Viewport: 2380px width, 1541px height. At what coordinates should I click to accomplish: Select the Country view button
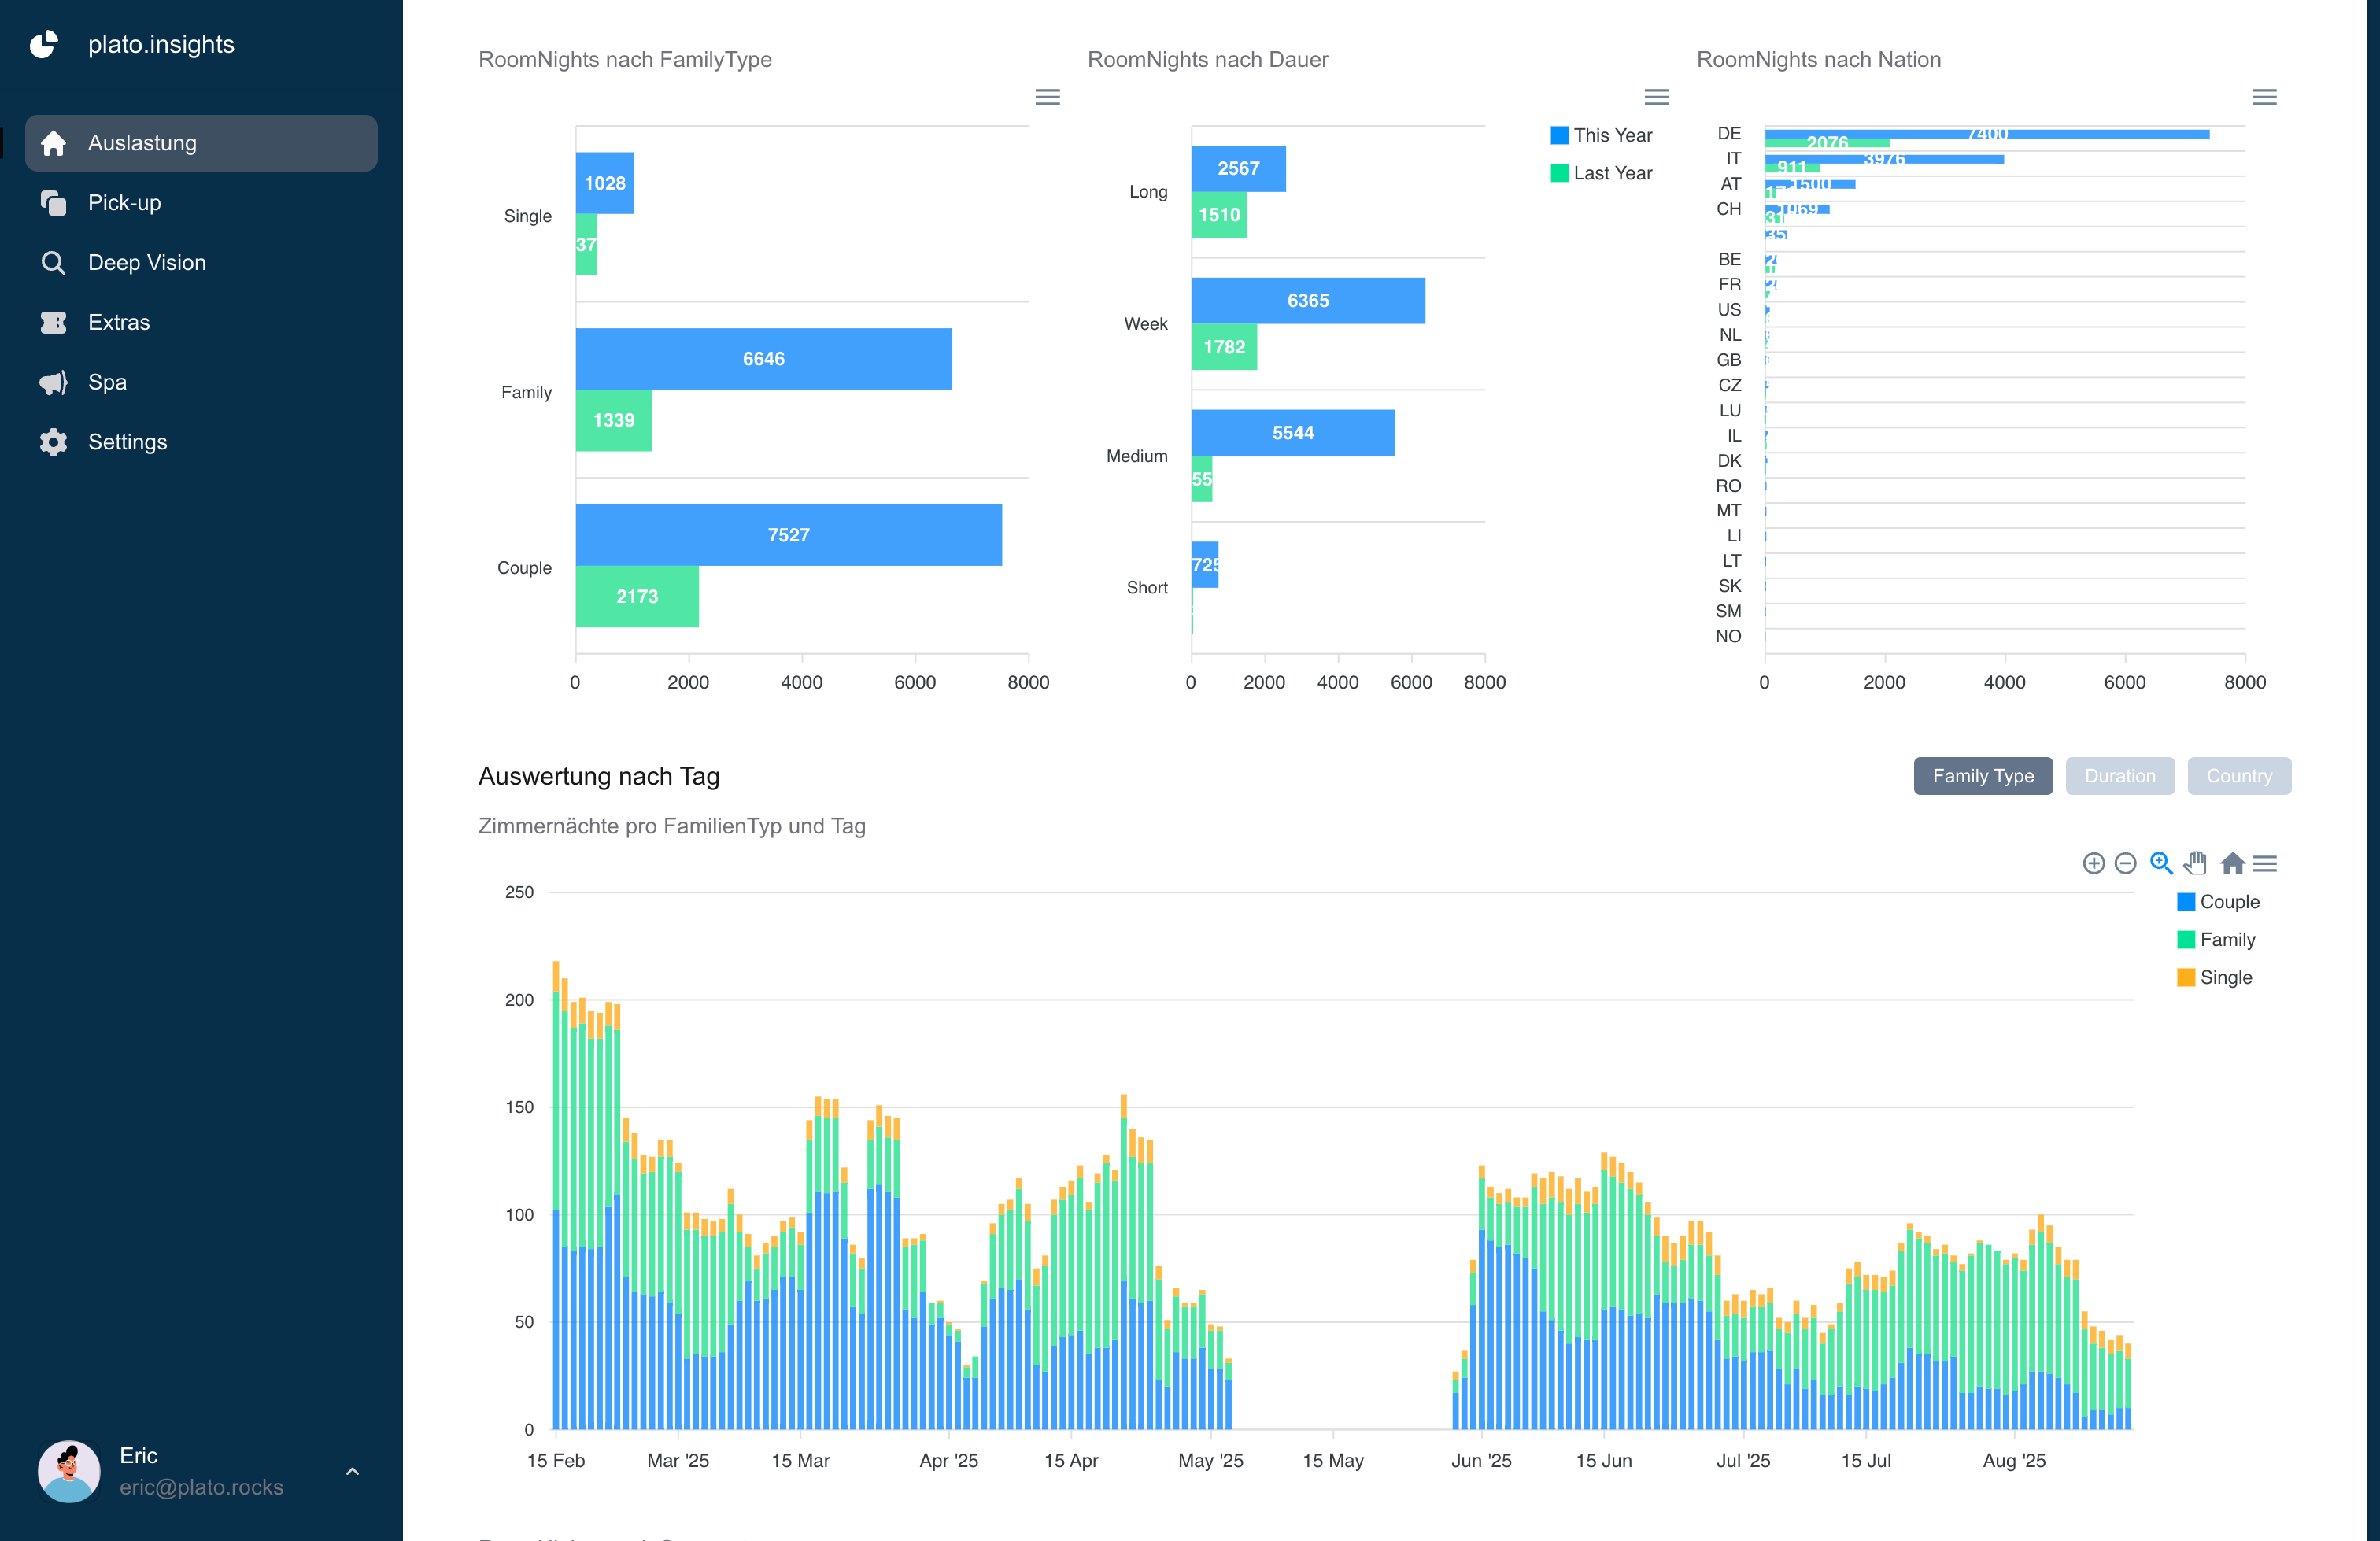pyautogui.click(x=2240, y=775)
